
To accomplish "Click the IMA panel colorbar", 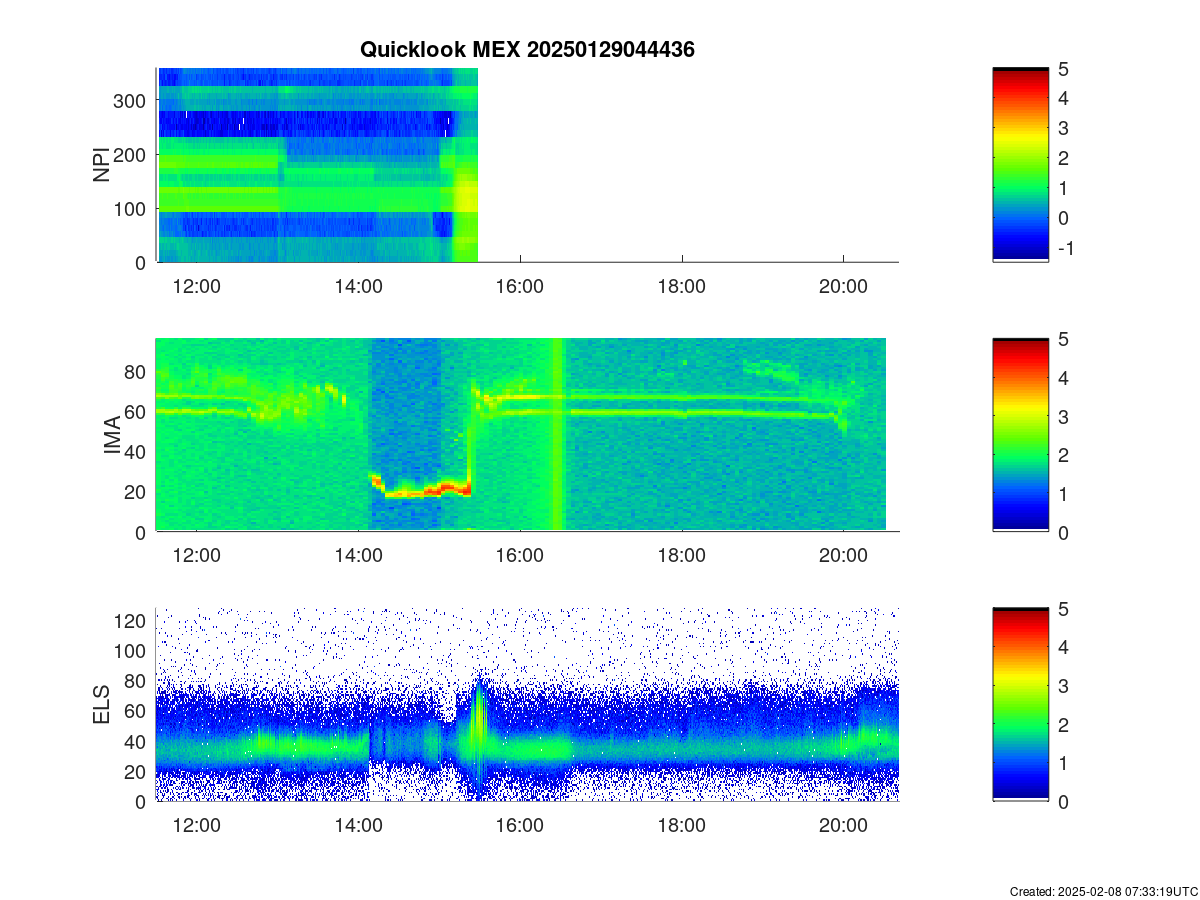I will pos(1020,435).
